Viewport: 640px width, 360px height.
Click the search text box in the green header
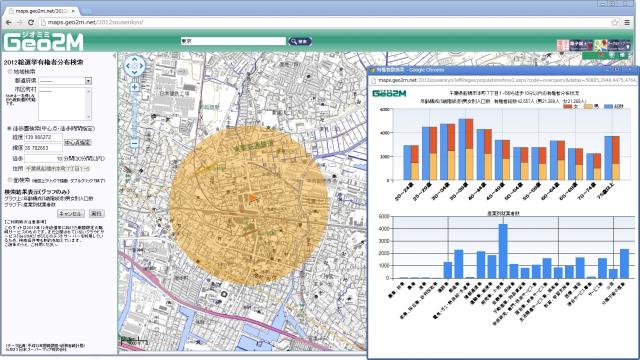(233, 41)
